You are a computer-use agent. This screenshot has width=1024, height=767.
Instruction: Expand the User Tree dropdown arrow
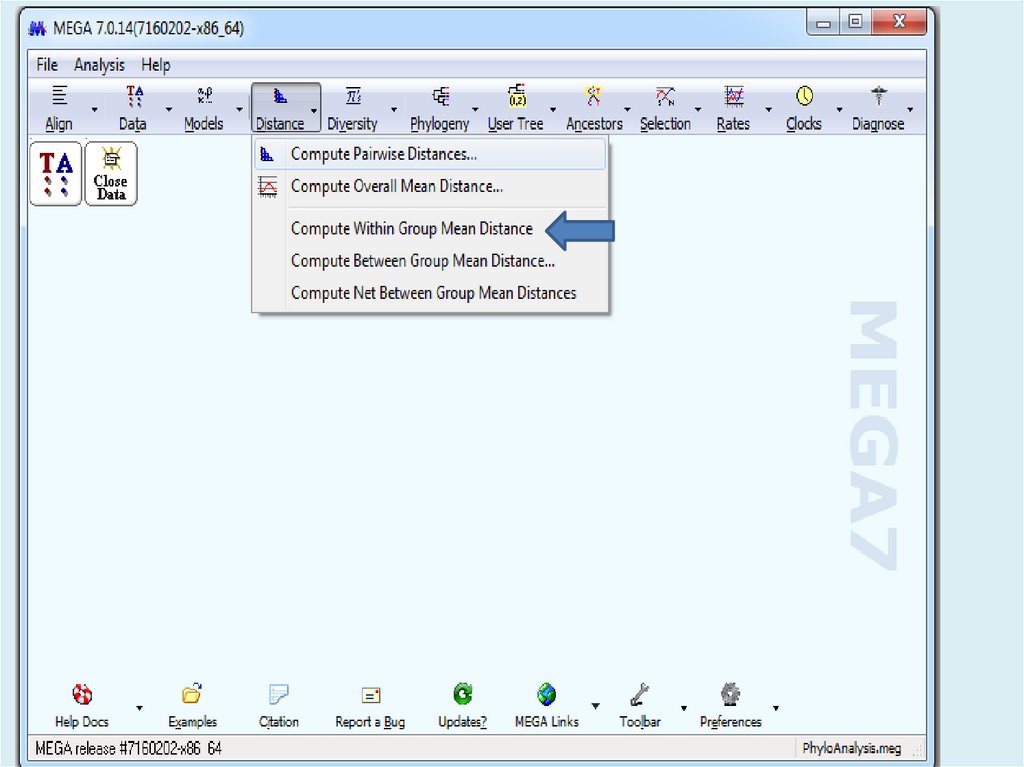pos(553,109)
